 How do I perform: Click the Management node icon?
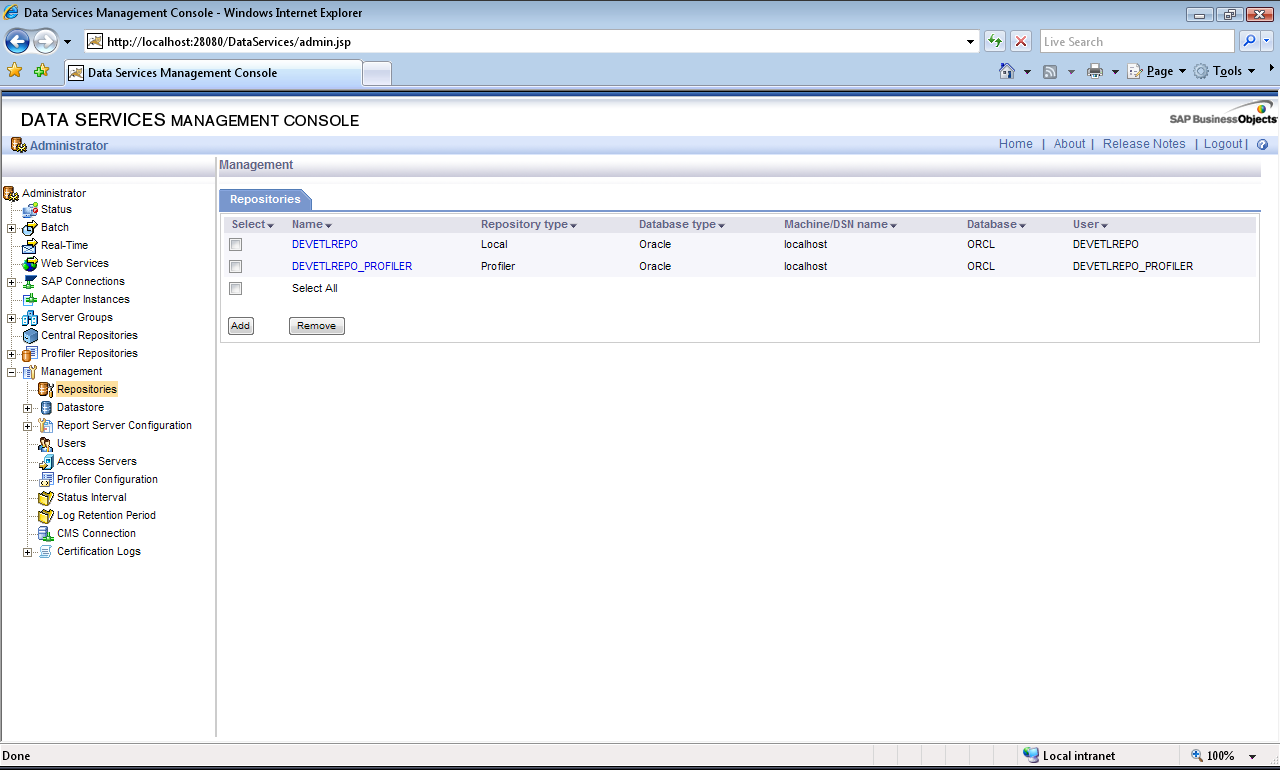[x=30, y=372]
